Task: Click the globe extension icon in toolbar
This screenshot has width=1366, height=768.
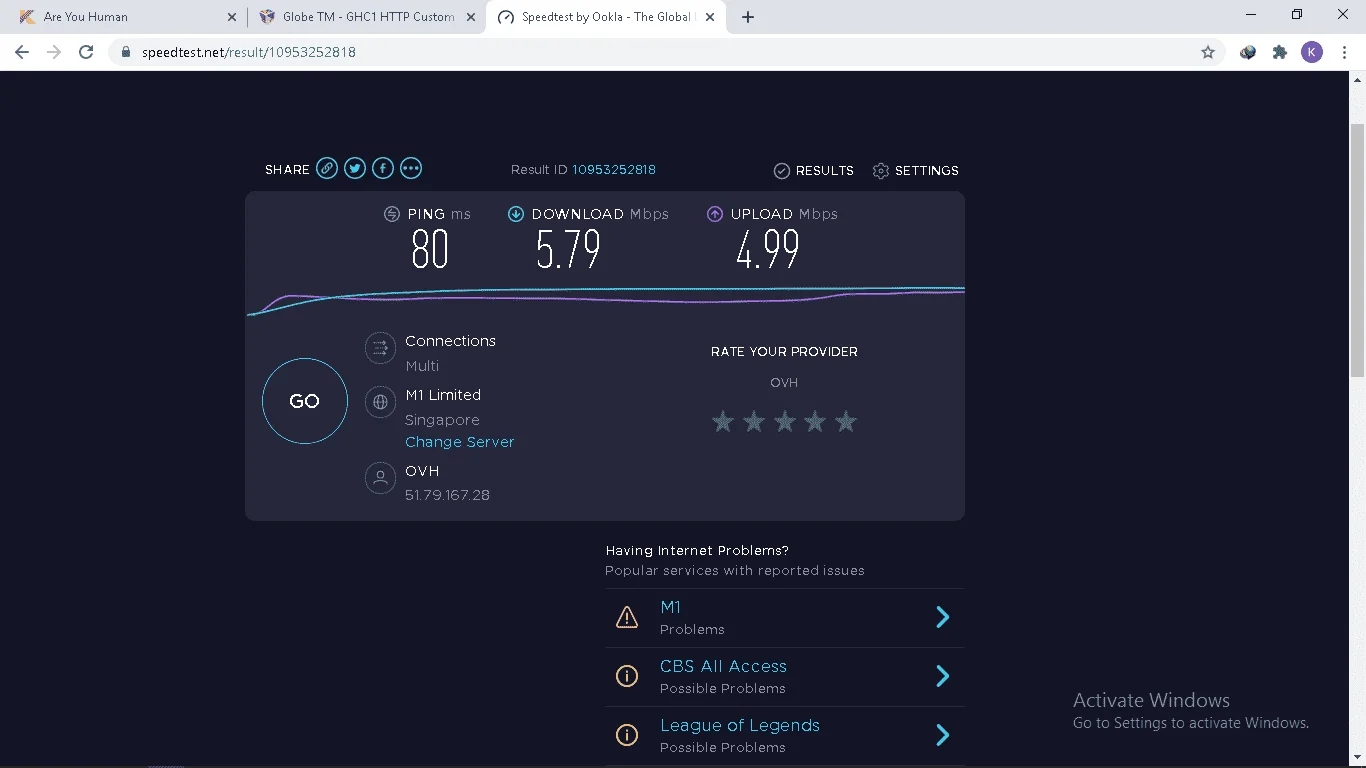Action: [1248, 52]
